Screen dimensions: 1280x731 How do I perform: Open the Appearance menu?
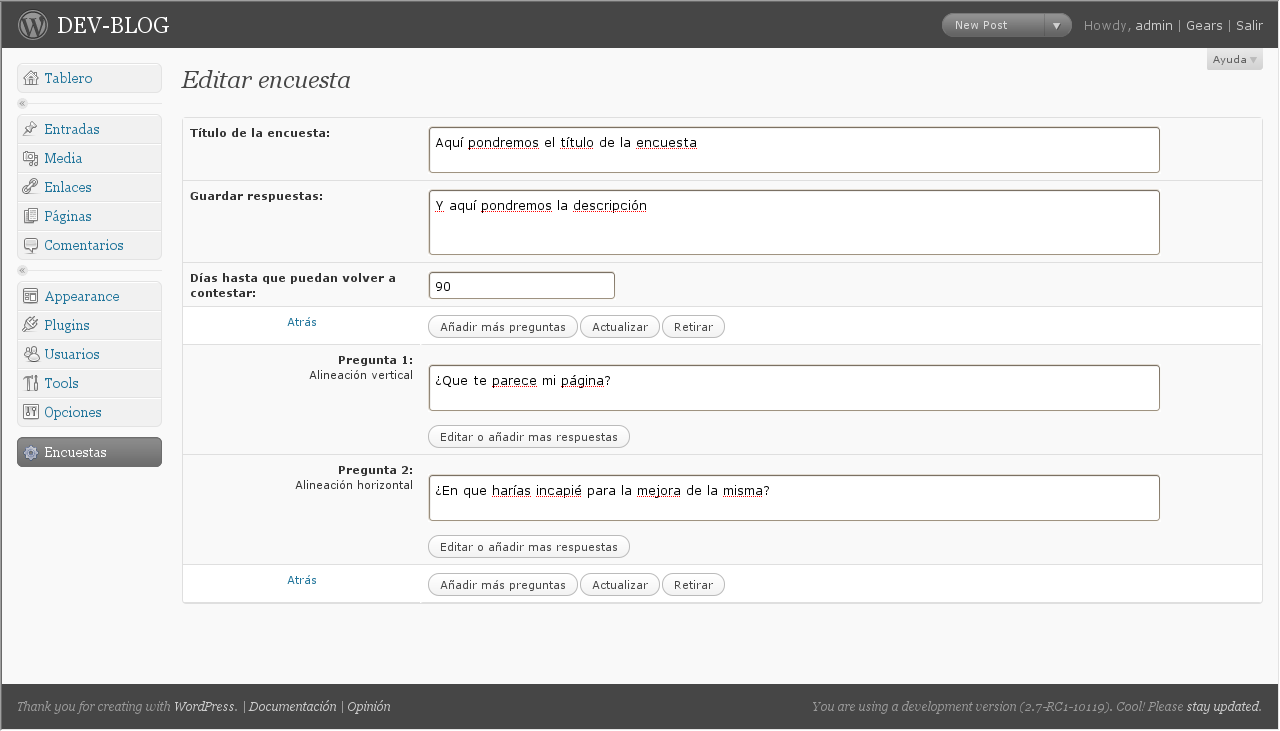(x=81, y=296)
